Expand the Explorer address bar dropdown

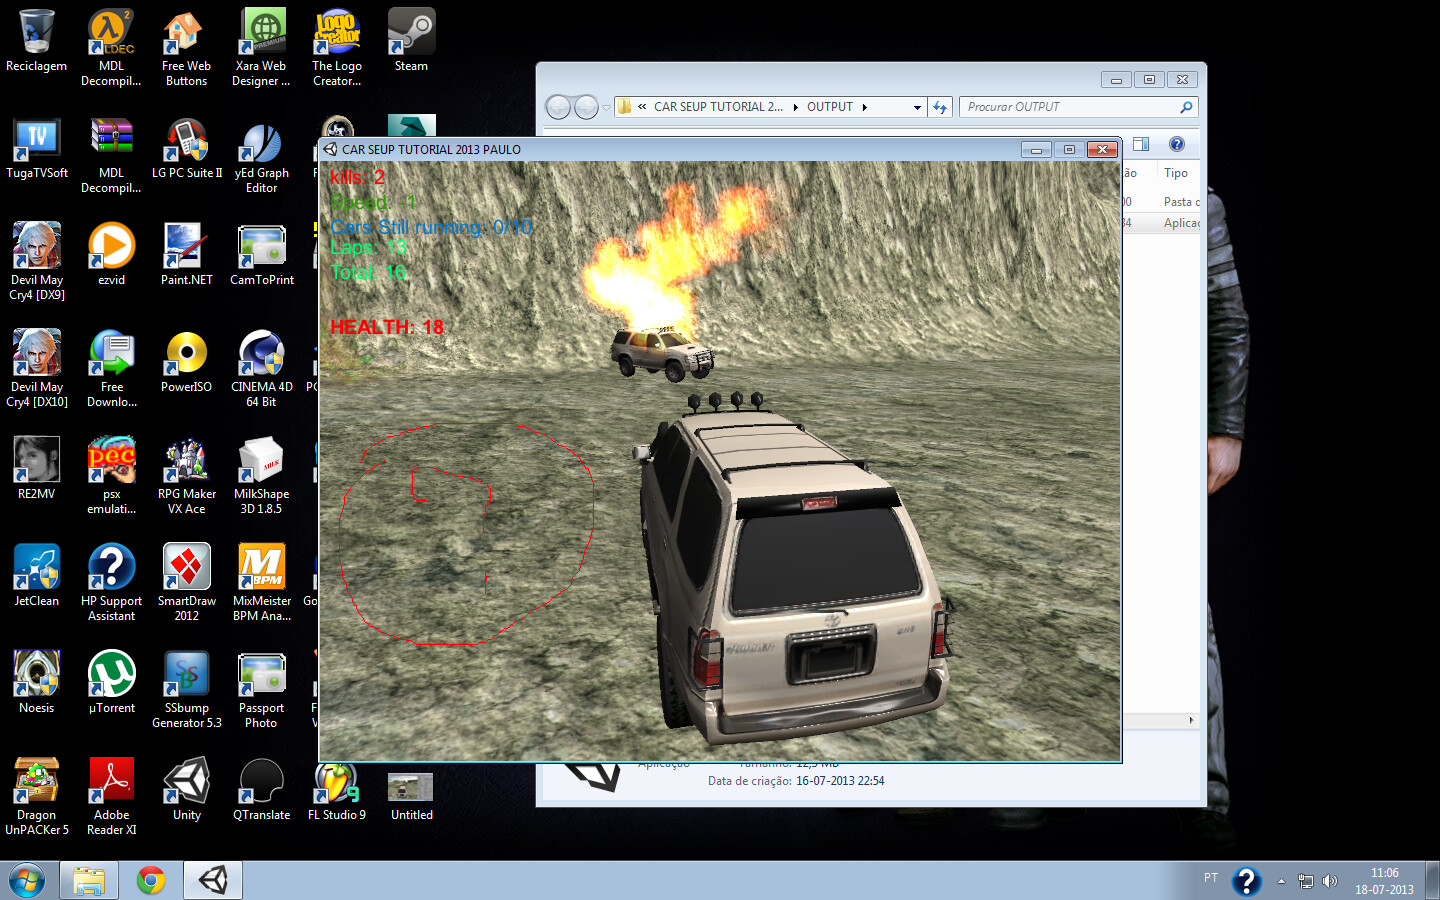[917, 107]
